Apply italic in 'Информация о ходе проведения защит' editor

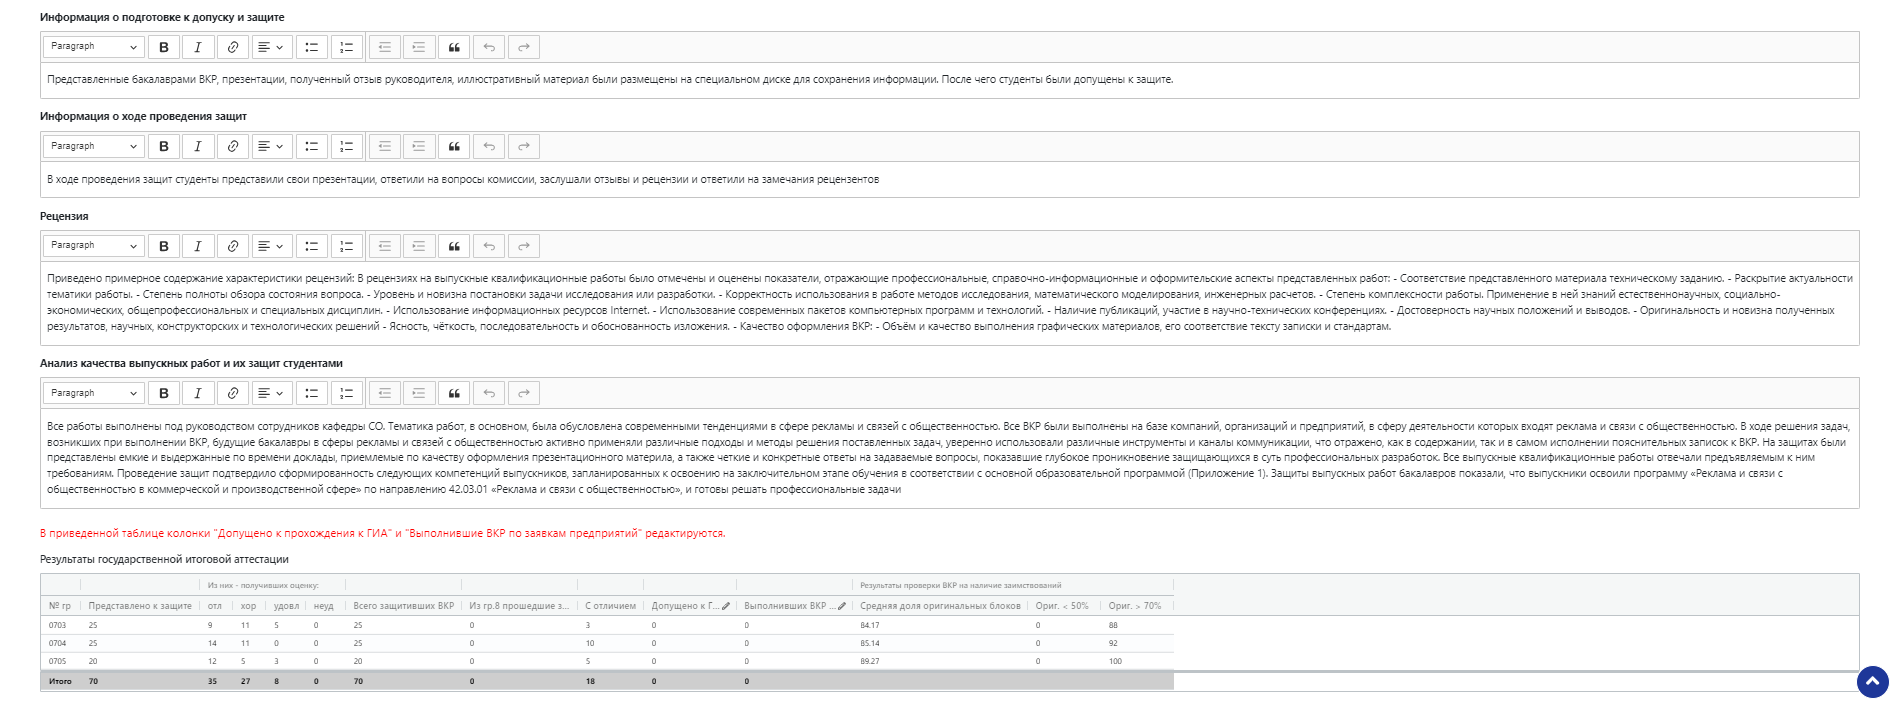(x=198, y=146)
